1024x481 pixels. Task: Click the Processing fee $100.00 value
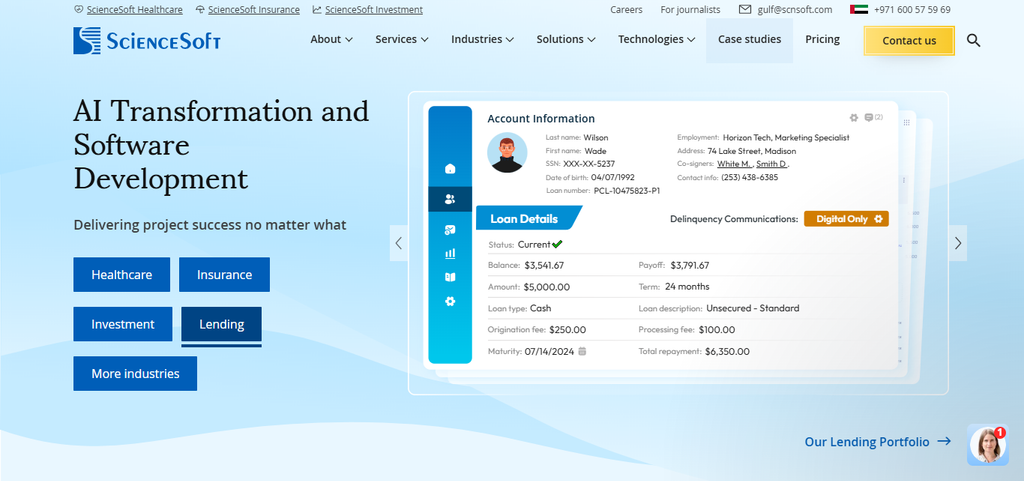pos(717,330)
